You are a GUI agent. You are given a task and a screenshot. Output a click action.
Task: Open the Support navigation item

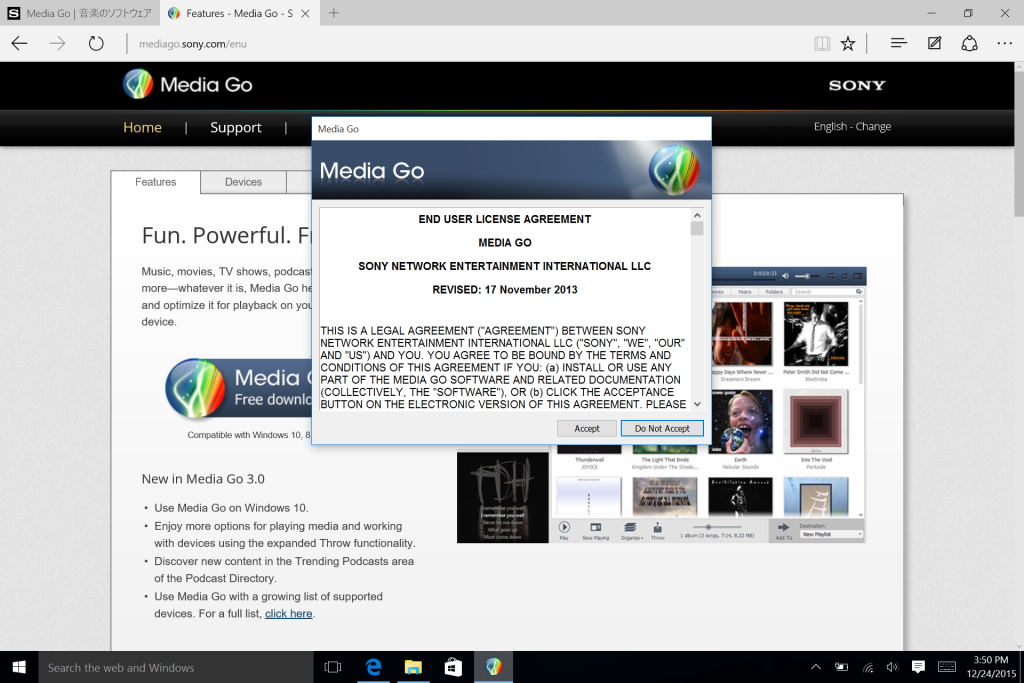click(236, 127)
